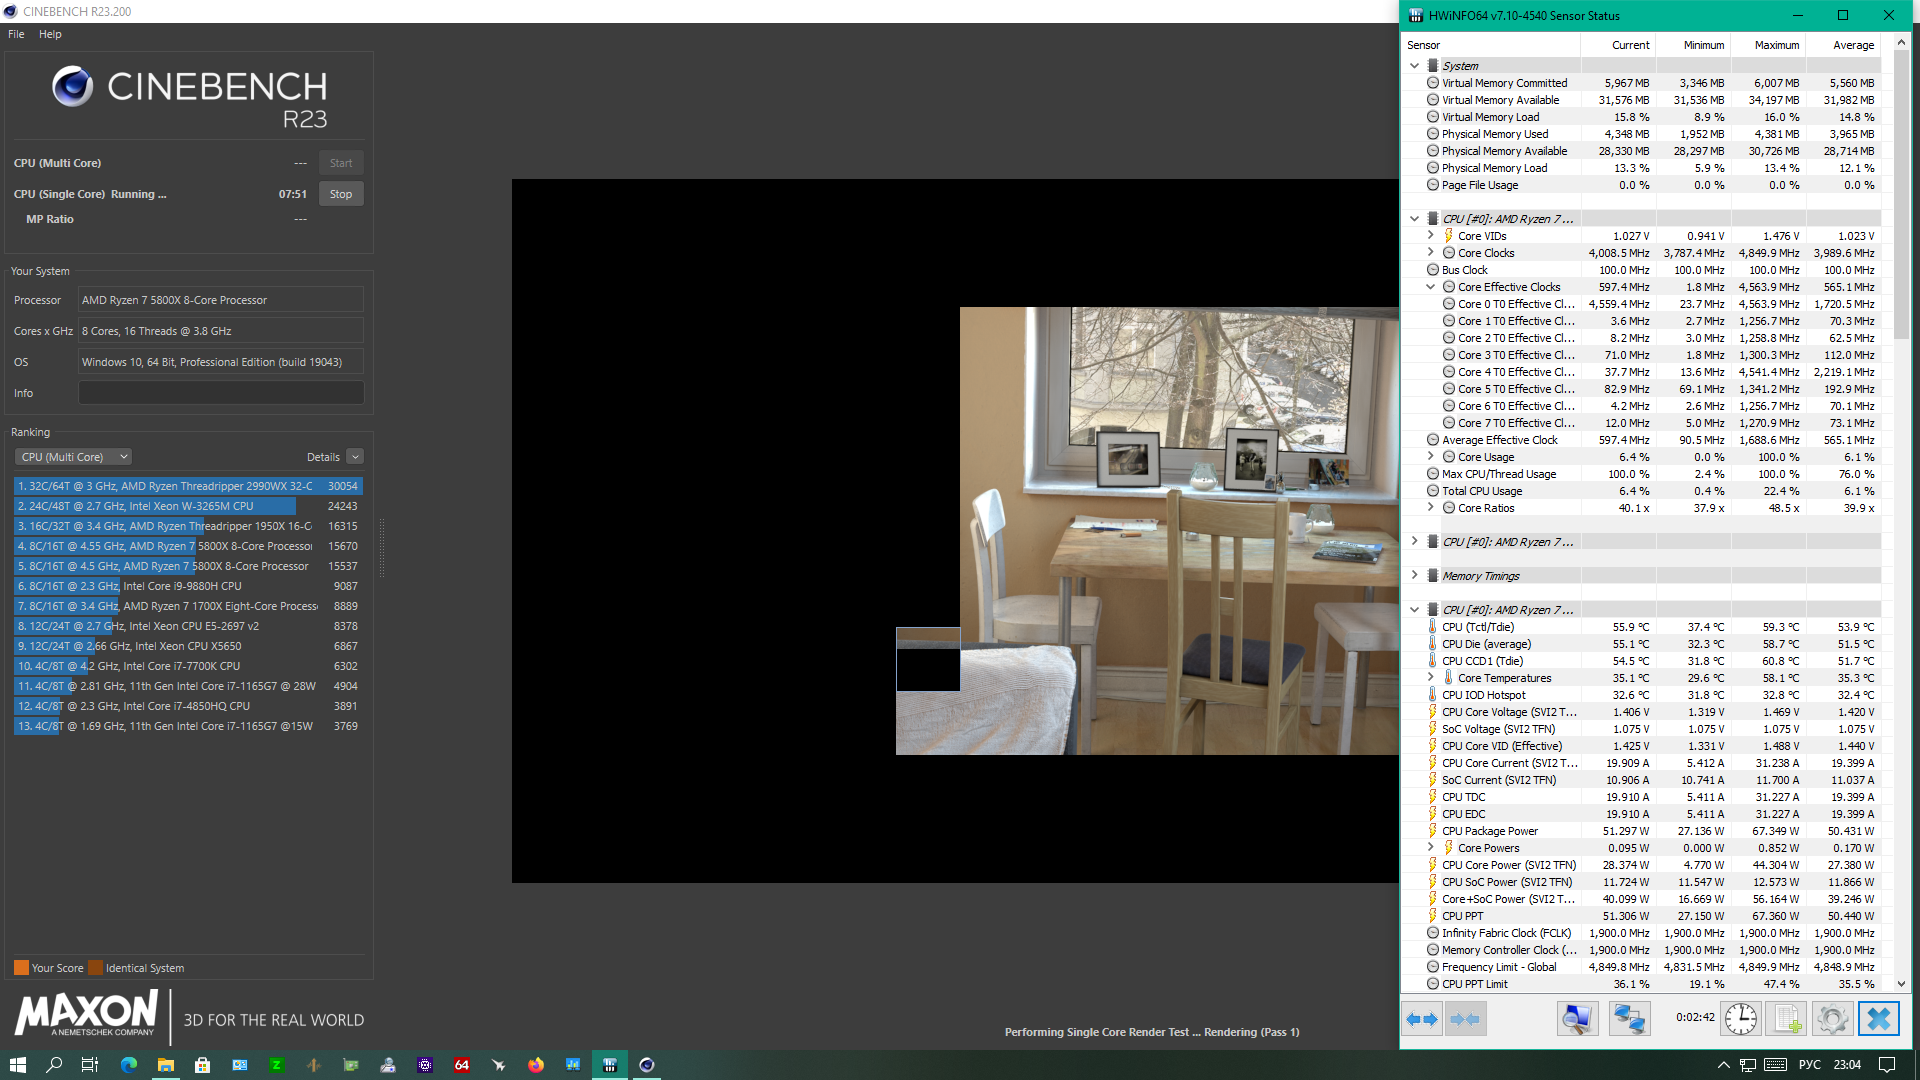Reset sensor timer clock icon
The height and width of the screenshot is (1080, 1920).
tap(1740, 1019)
